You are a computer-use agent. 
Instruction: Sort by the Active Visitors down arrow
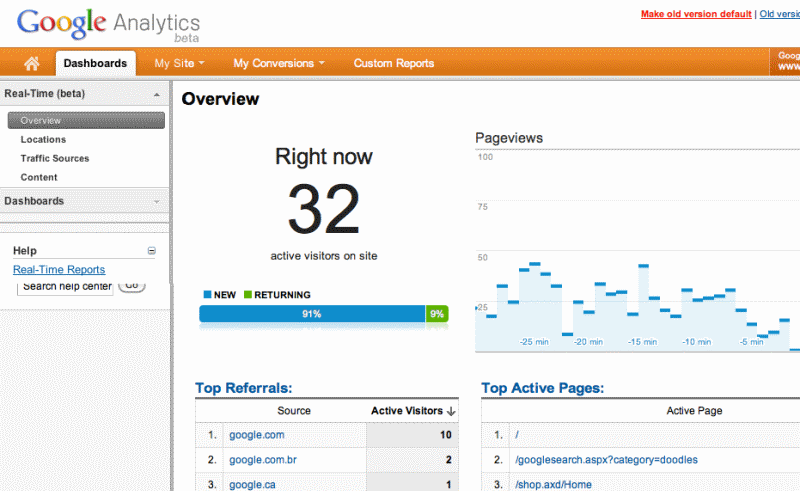tap(451, 411)
